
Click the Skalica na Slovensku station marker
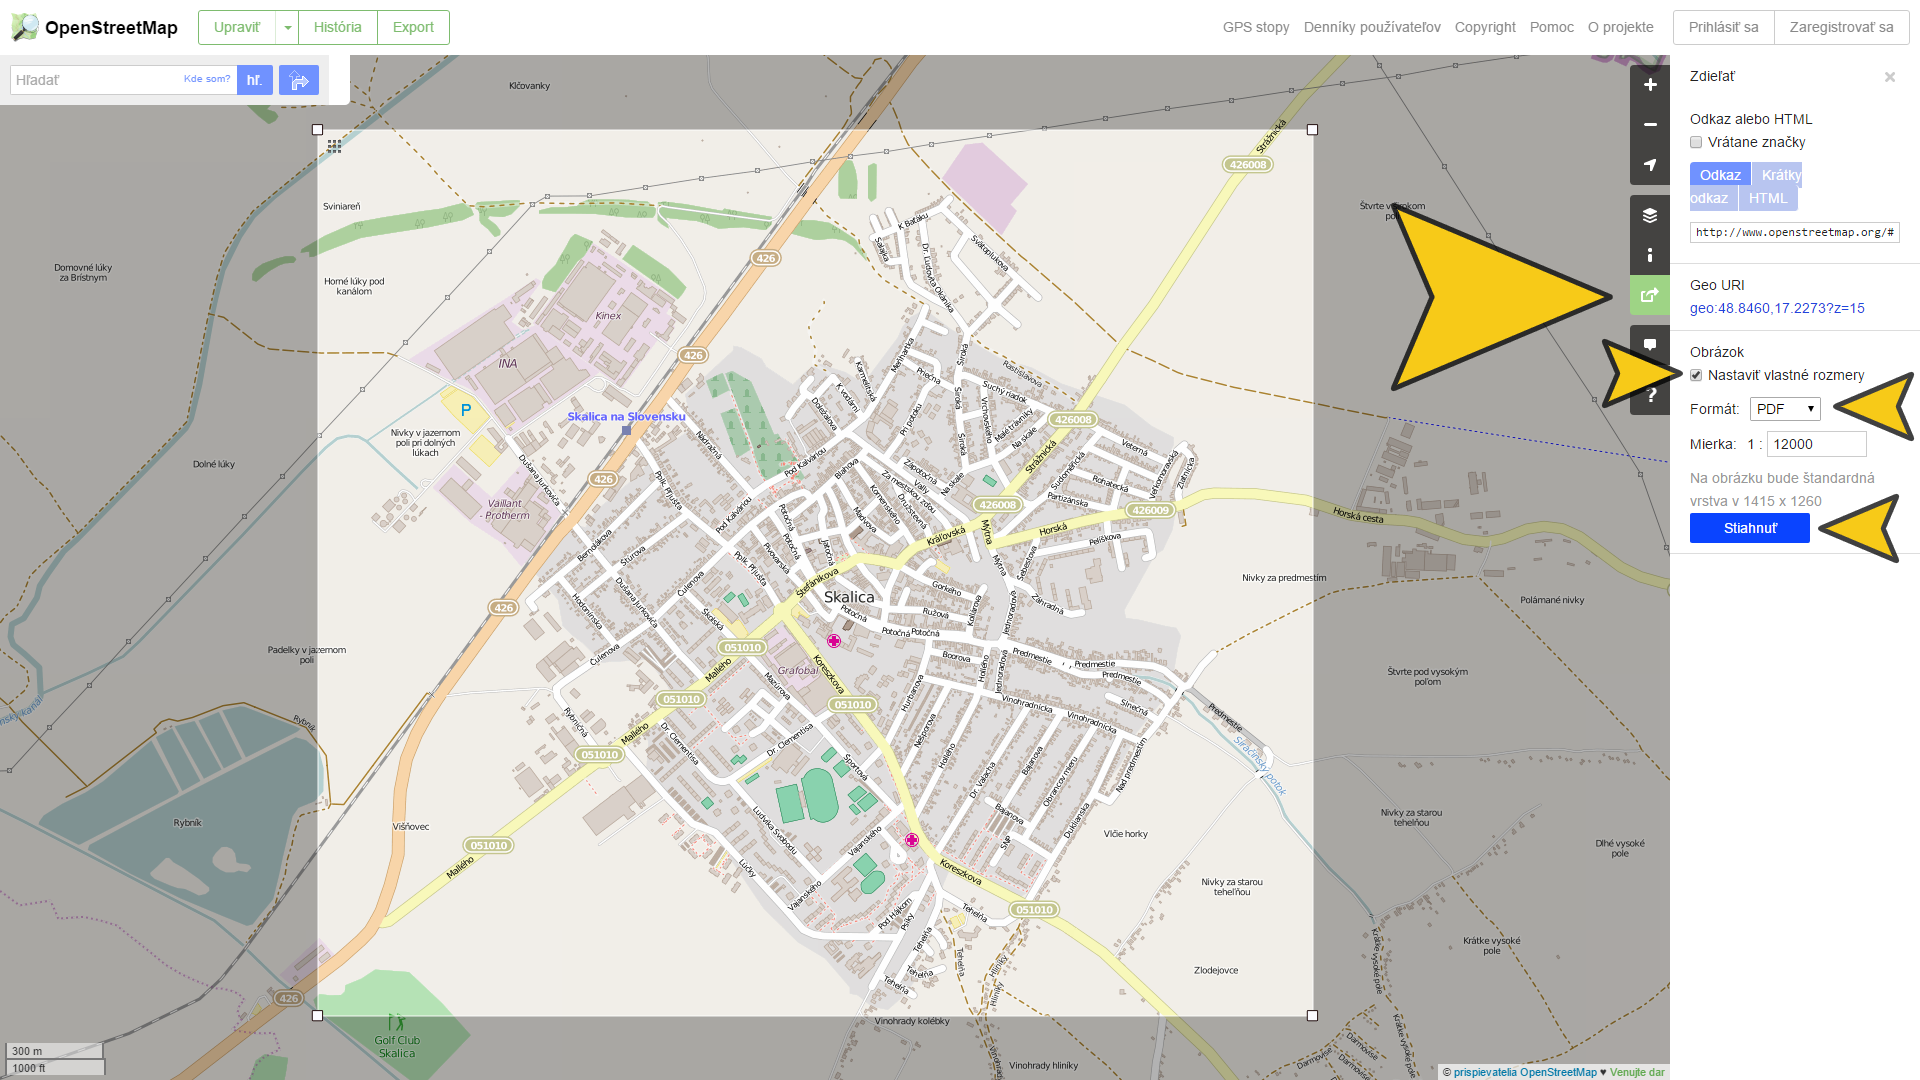[x=626, y=430]
